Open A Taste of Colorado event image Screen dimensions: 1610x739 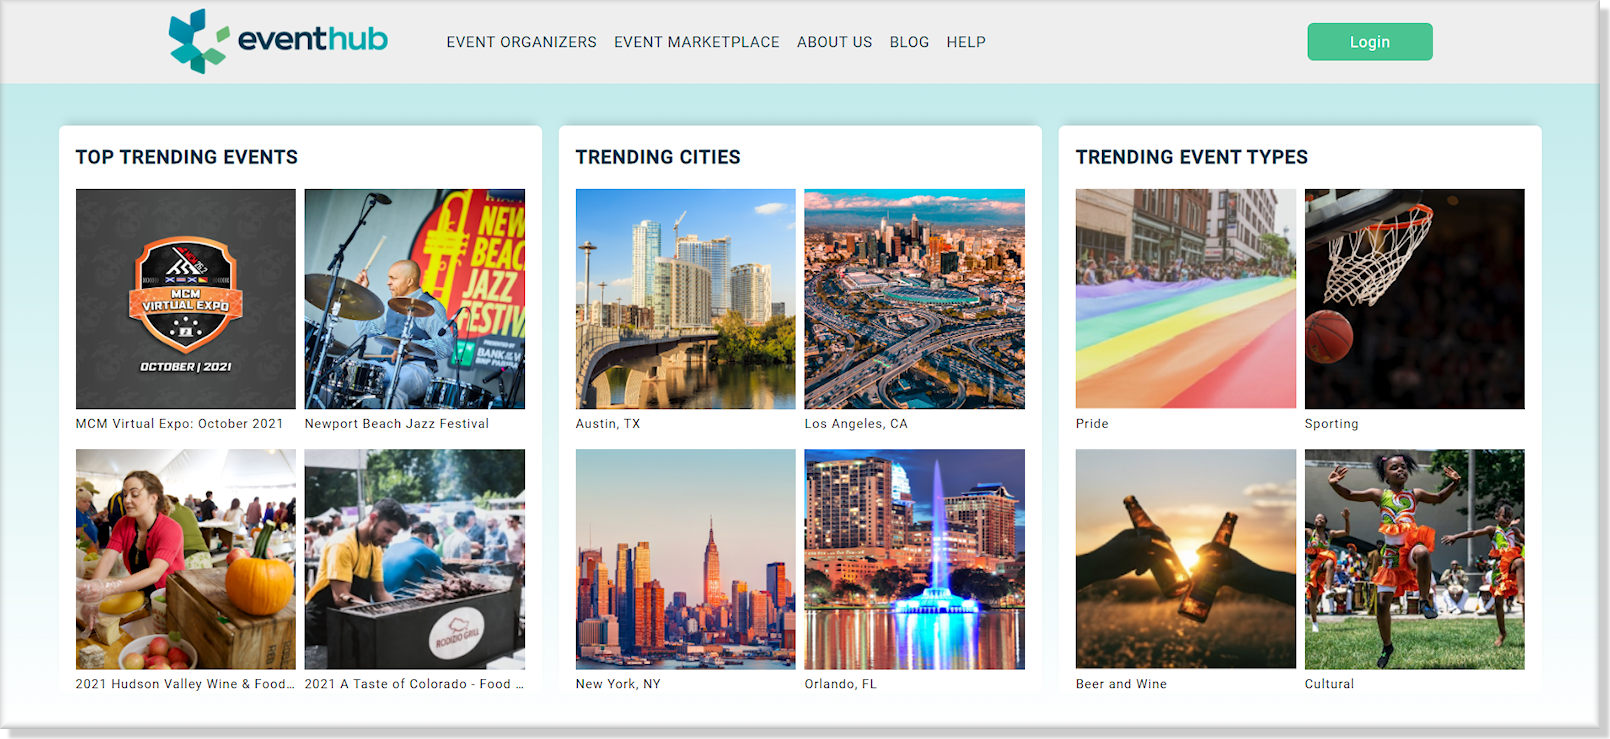[414, 559]
